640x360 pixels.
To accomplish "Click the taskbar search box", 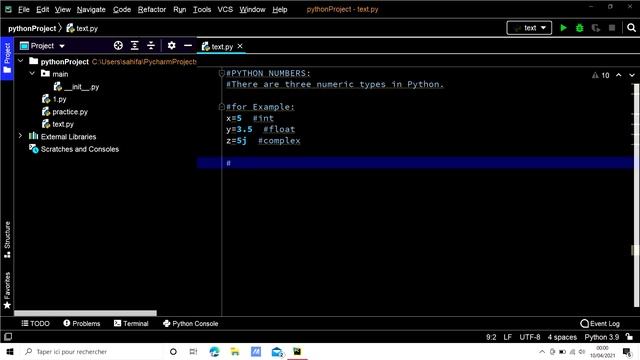I will click(91, 351).
